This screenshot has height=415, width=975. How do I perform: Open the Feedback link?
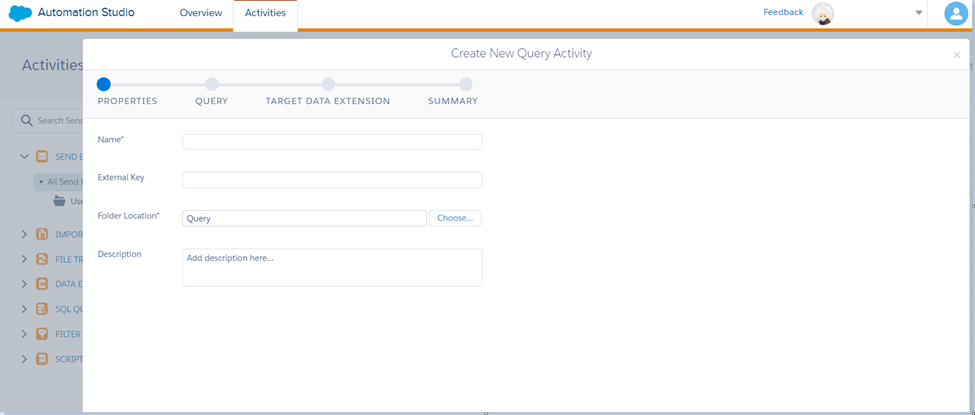783,12
